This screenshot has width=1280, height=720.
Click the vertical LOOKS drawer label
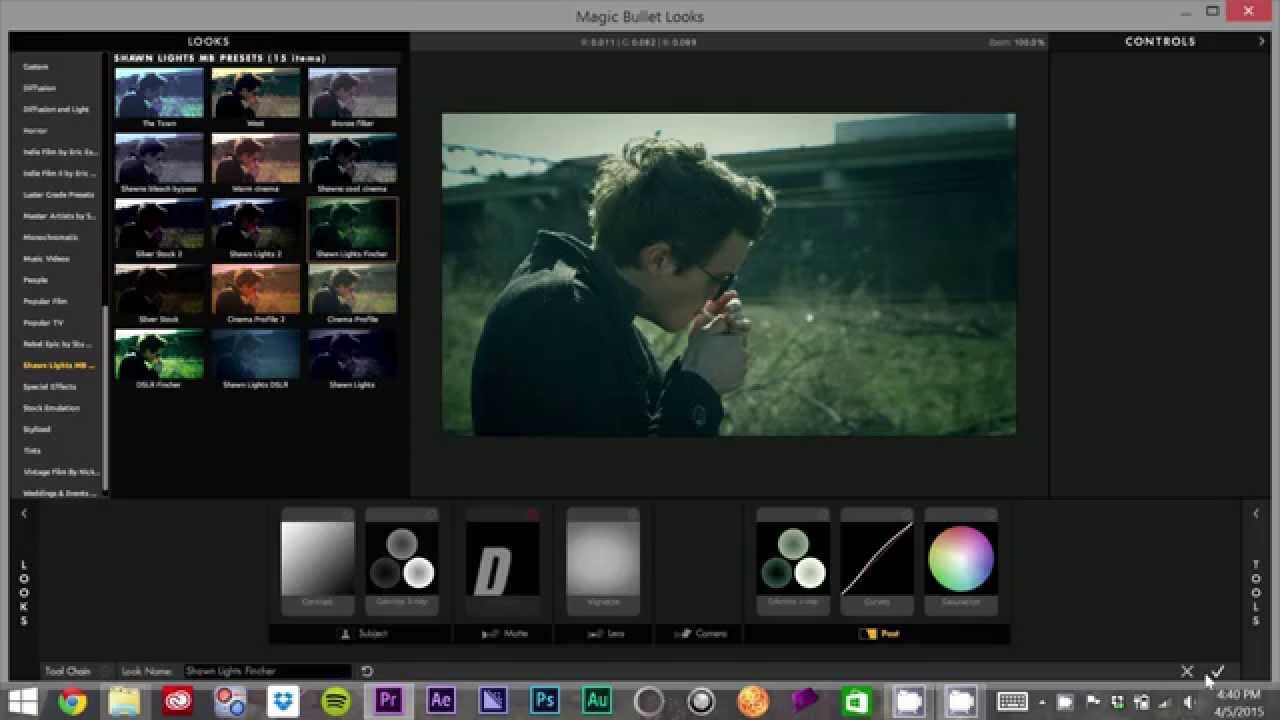(x=24, y=593)
